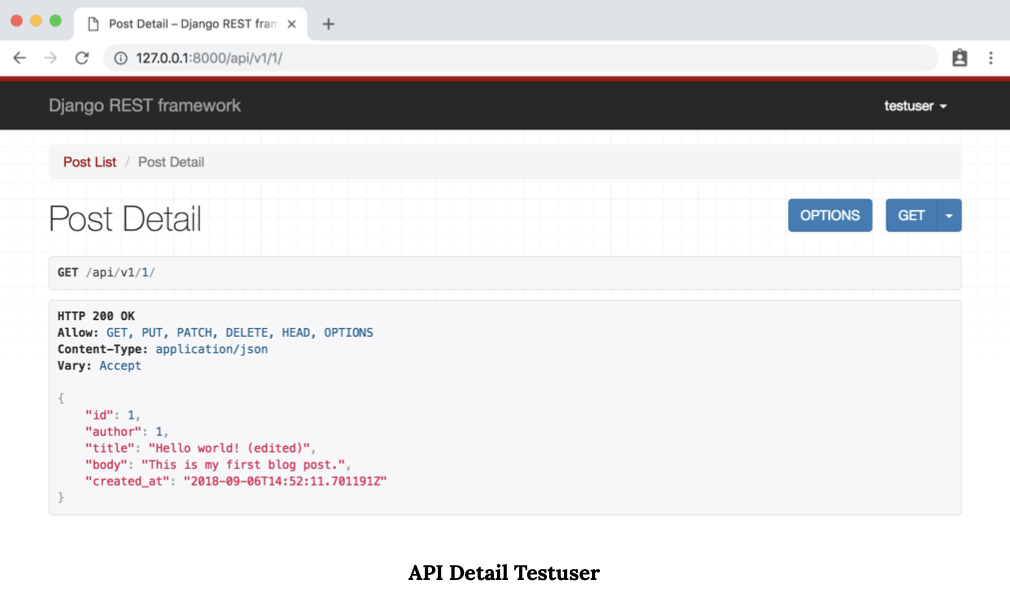
Task: Click the browser forward arrow
Action: coord(50,58)
